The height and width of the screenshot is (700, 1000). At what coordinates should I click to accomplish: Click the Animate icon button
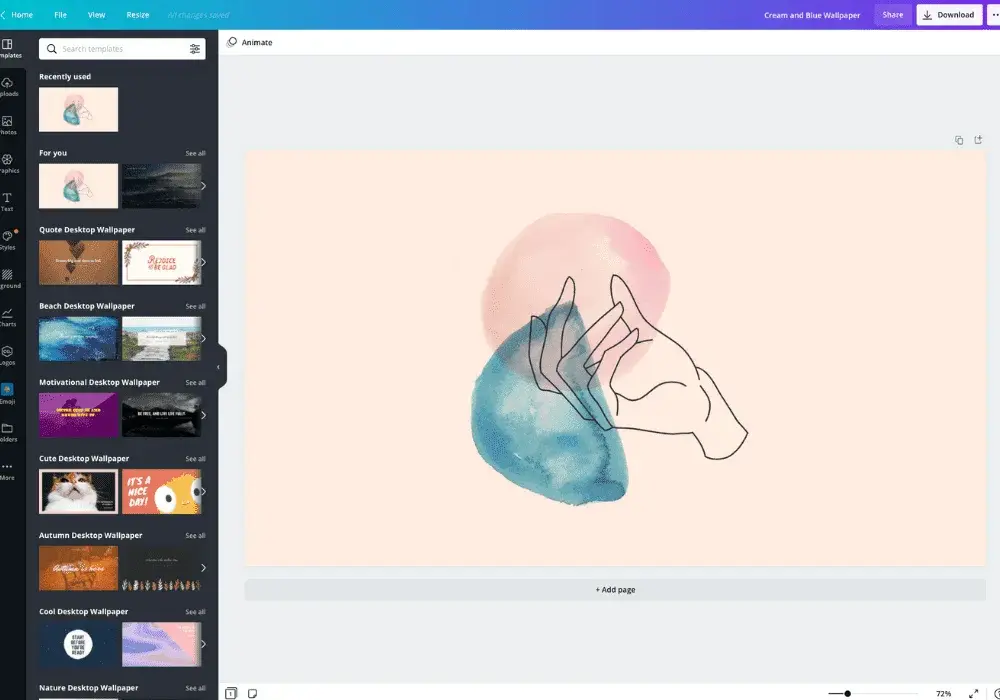(232, 42)
